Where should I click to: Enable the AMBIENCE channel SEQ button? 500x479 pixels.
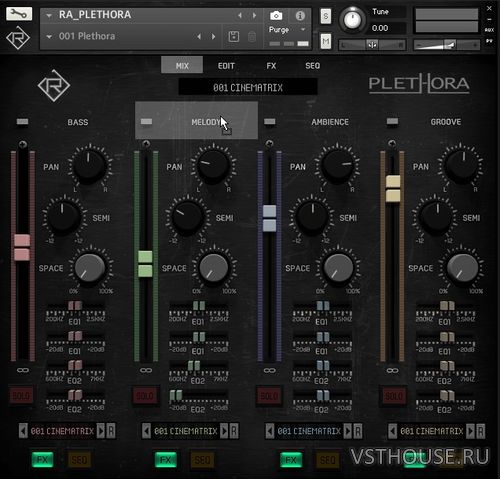click(x=328, y=460)
